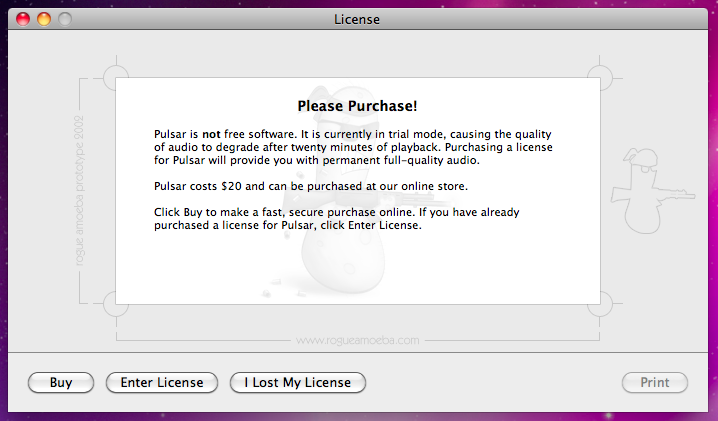Click the bold word "not" in the first paragraph

tap(211, 134)
